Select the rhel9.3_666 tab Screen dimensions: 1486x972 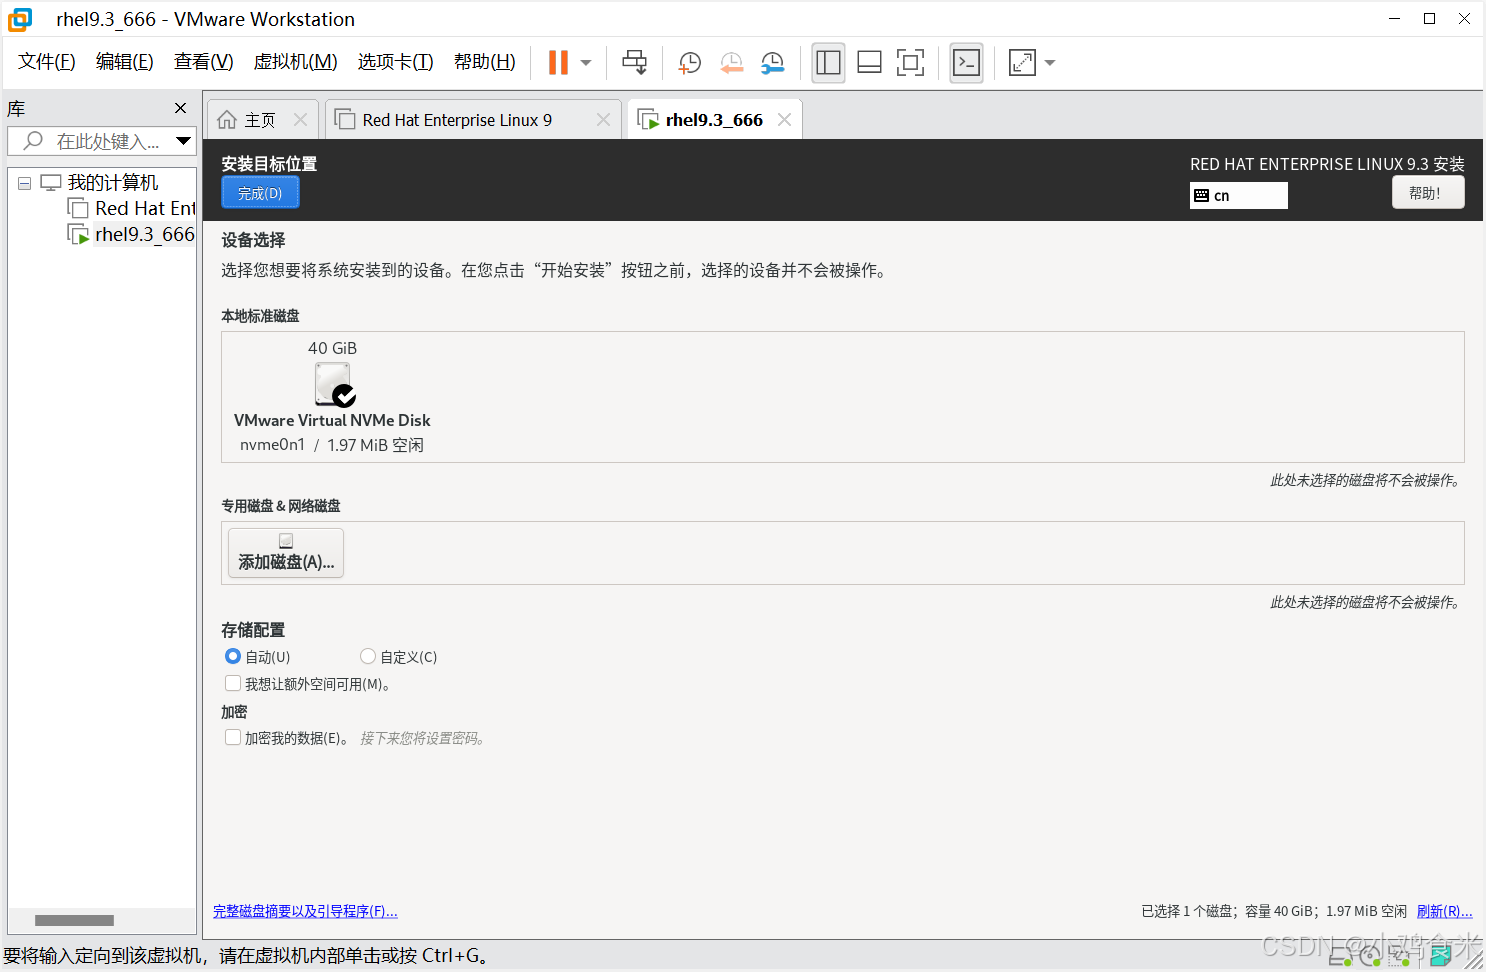(714, 120)
